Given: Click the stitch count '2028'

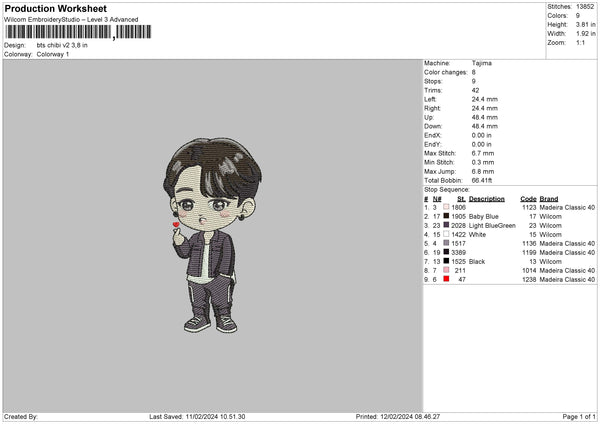Looking at the screenshot, I should coord(458,225).
